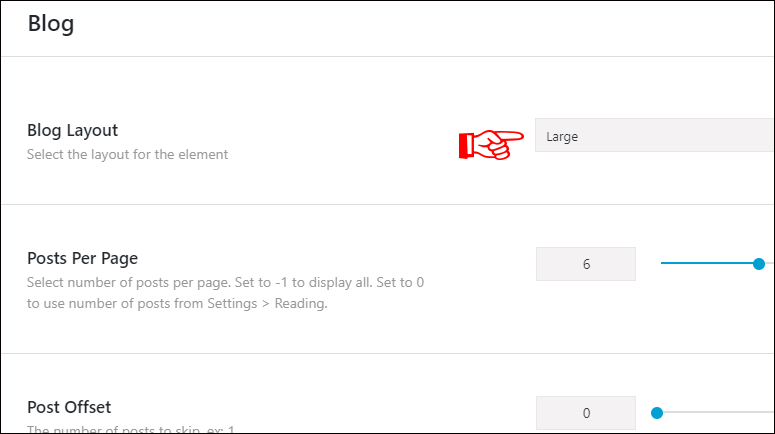Select the Post Offset option label

(x=69, y=407)
